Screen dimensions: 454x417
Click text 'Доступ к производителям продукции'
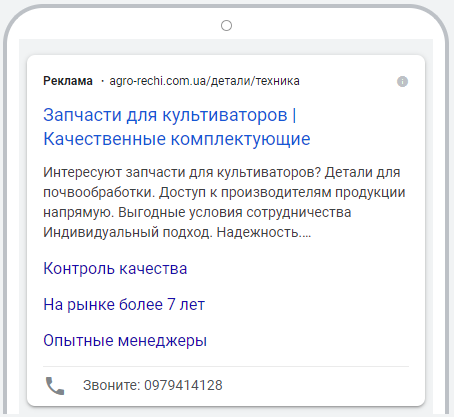click(x=282, y=192)
